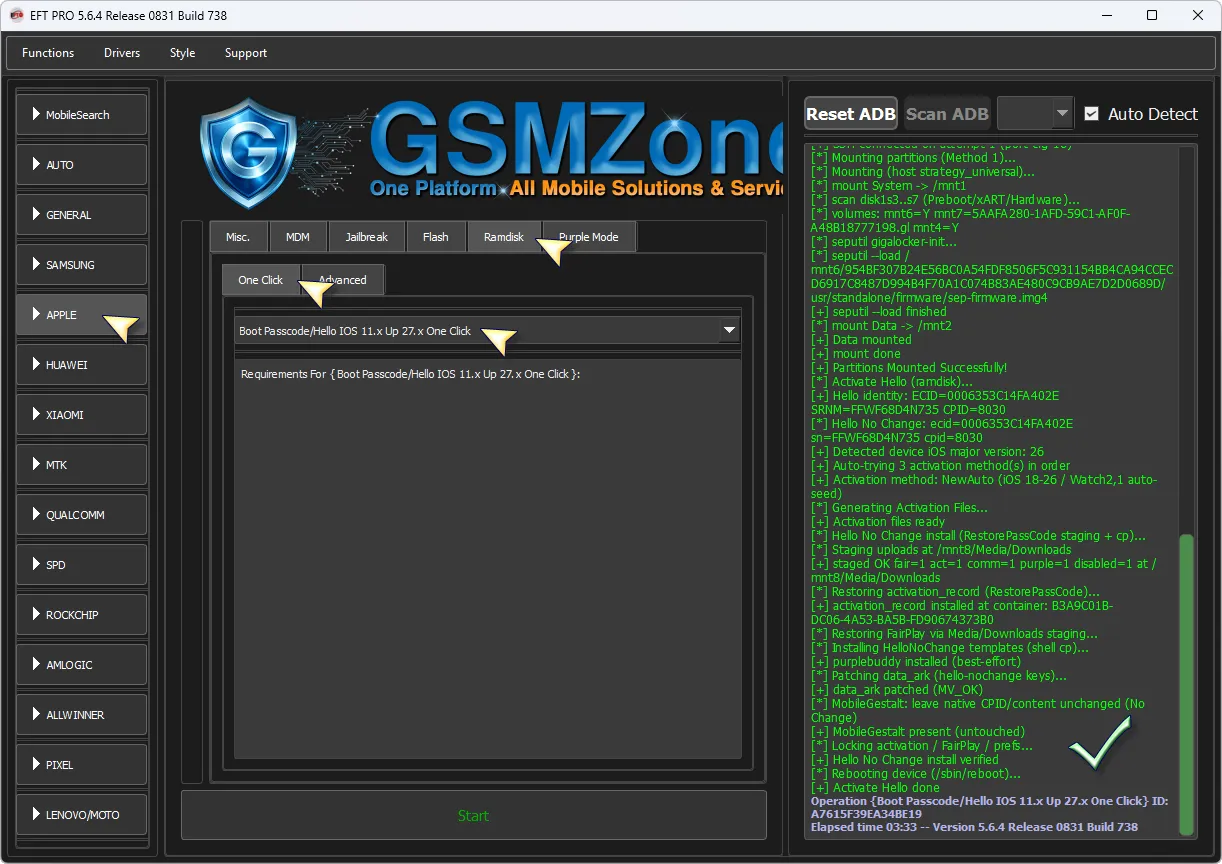
Task: Click the Scan ADB button
Action: coord(947,114)
